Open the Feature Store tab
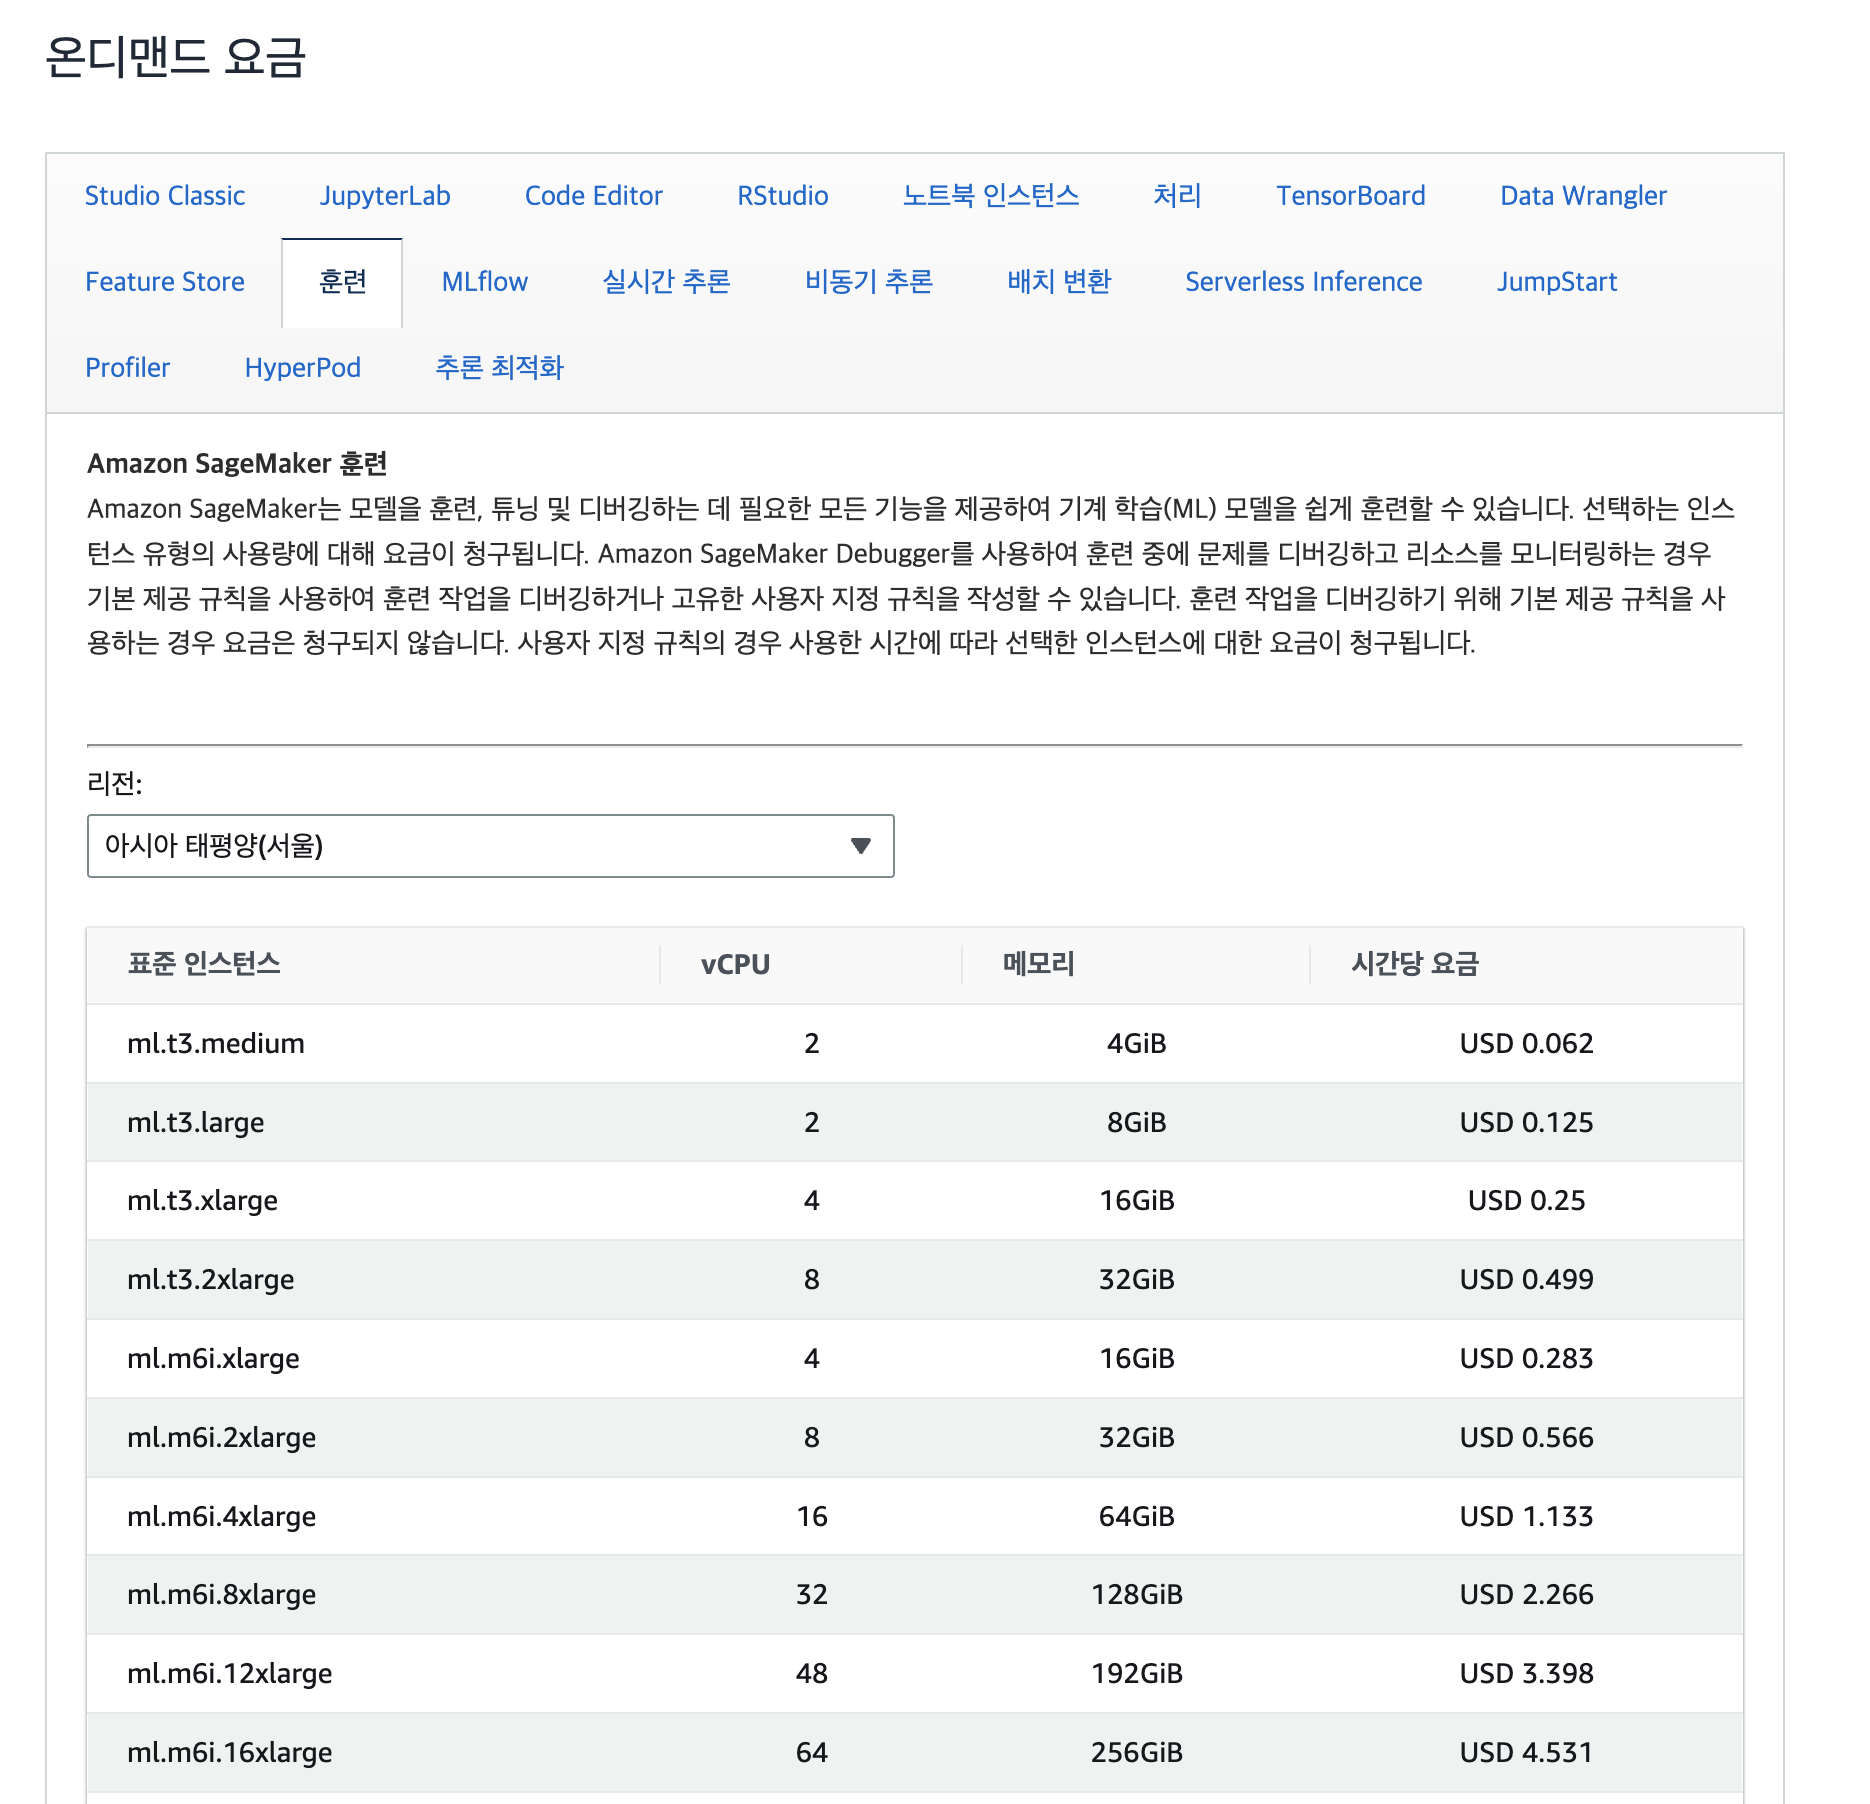The width and height of the screenshot is (1870, 1804). [165, 282]
